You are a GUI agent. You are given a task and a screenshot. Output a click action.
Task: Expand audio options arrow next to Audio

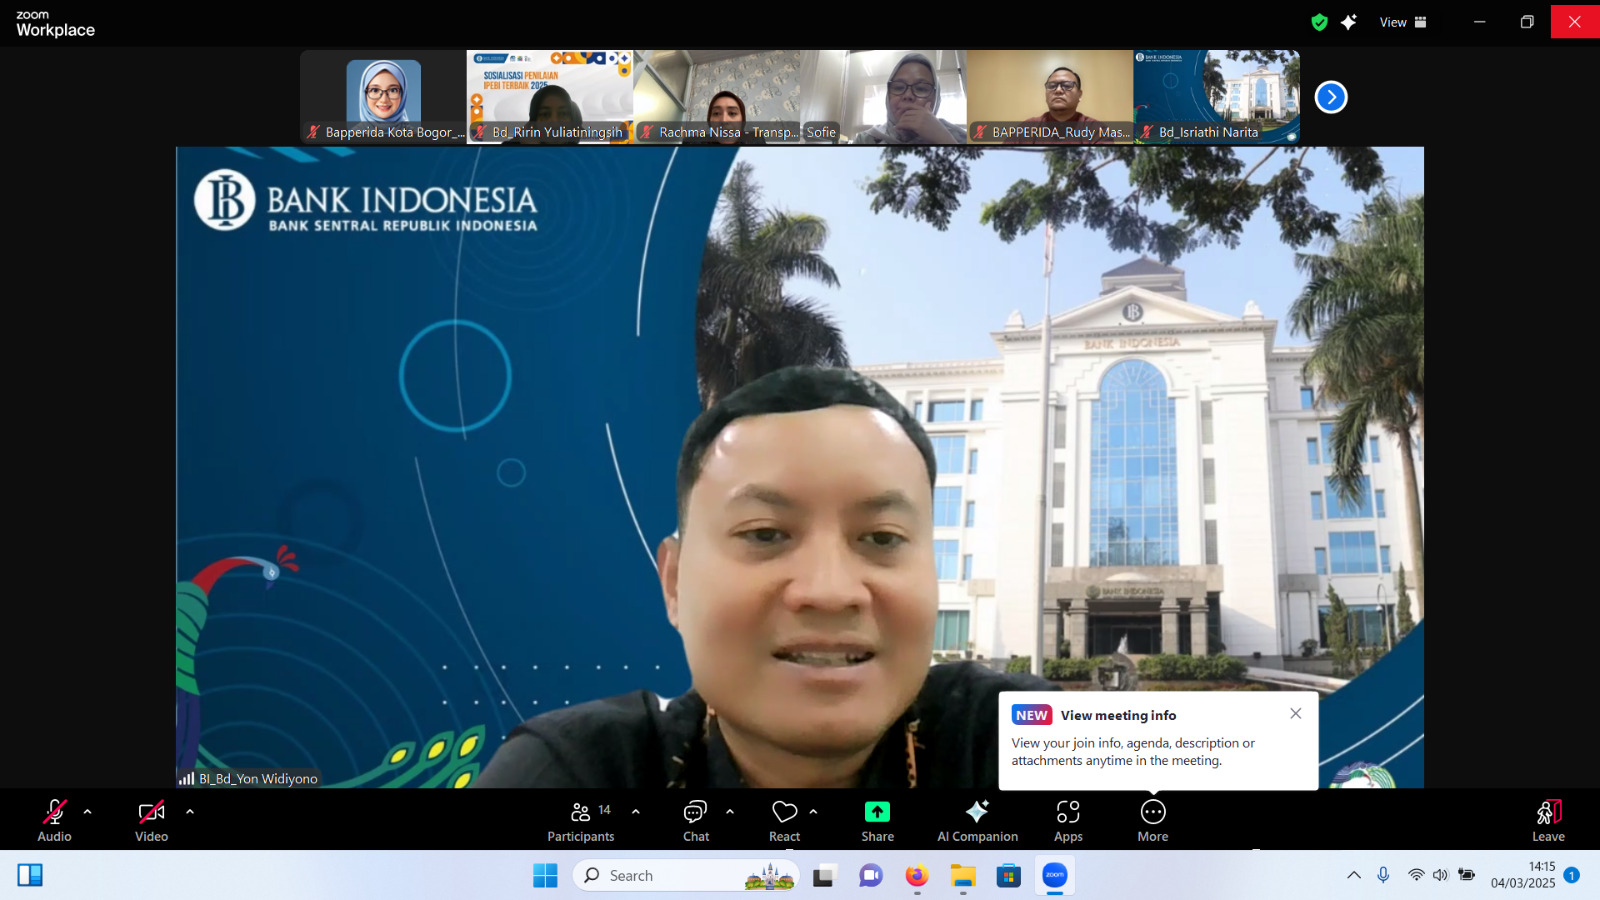(x=88, y=812)
